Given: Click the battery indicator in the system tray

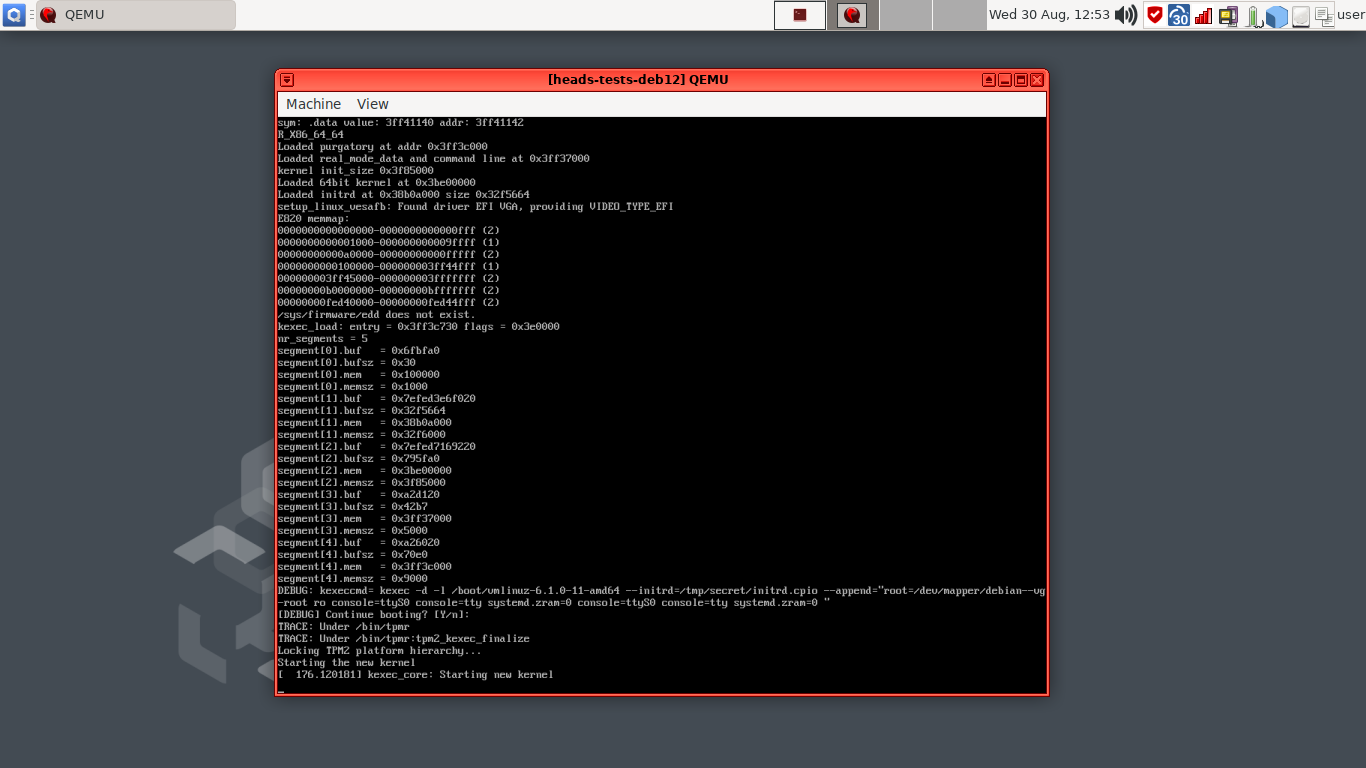Looking at the screenshot, I should point(1251,15).
